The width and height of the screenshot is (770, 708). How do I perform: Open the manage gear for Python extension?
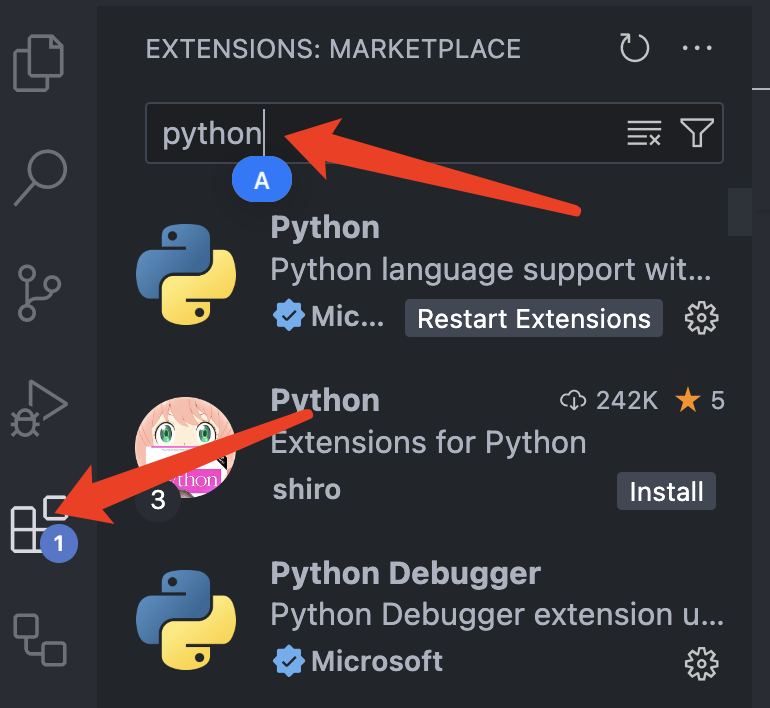coord(701,319)
